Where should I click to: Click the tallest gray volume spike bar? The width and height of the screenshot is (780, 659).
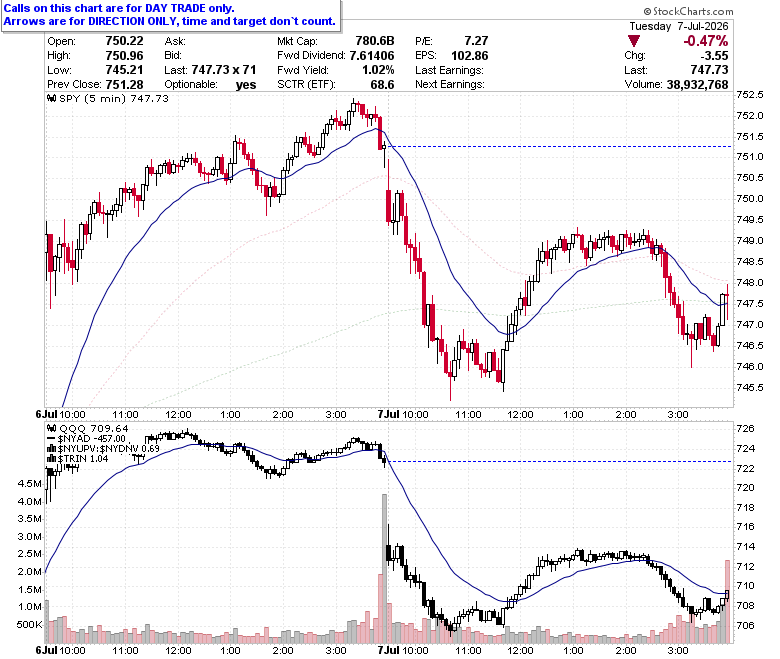pyautogui.click(x=384, y=568)
